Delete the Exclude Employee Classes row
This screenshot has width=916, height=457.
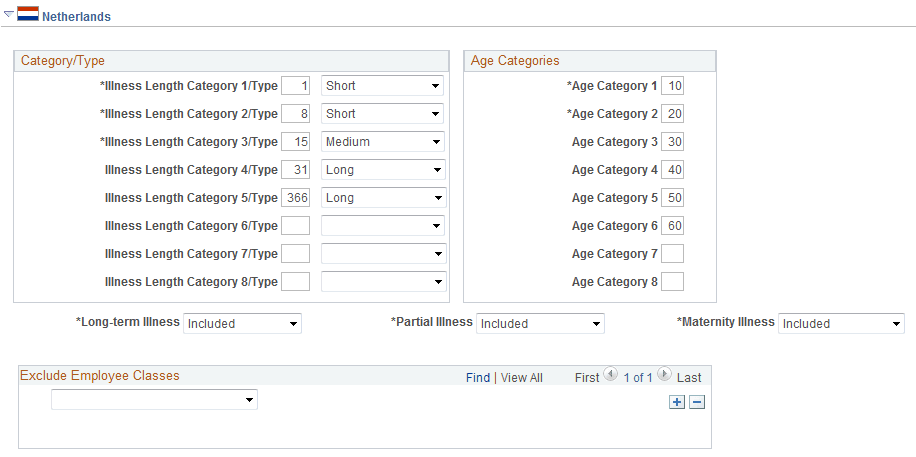(697, 401)
